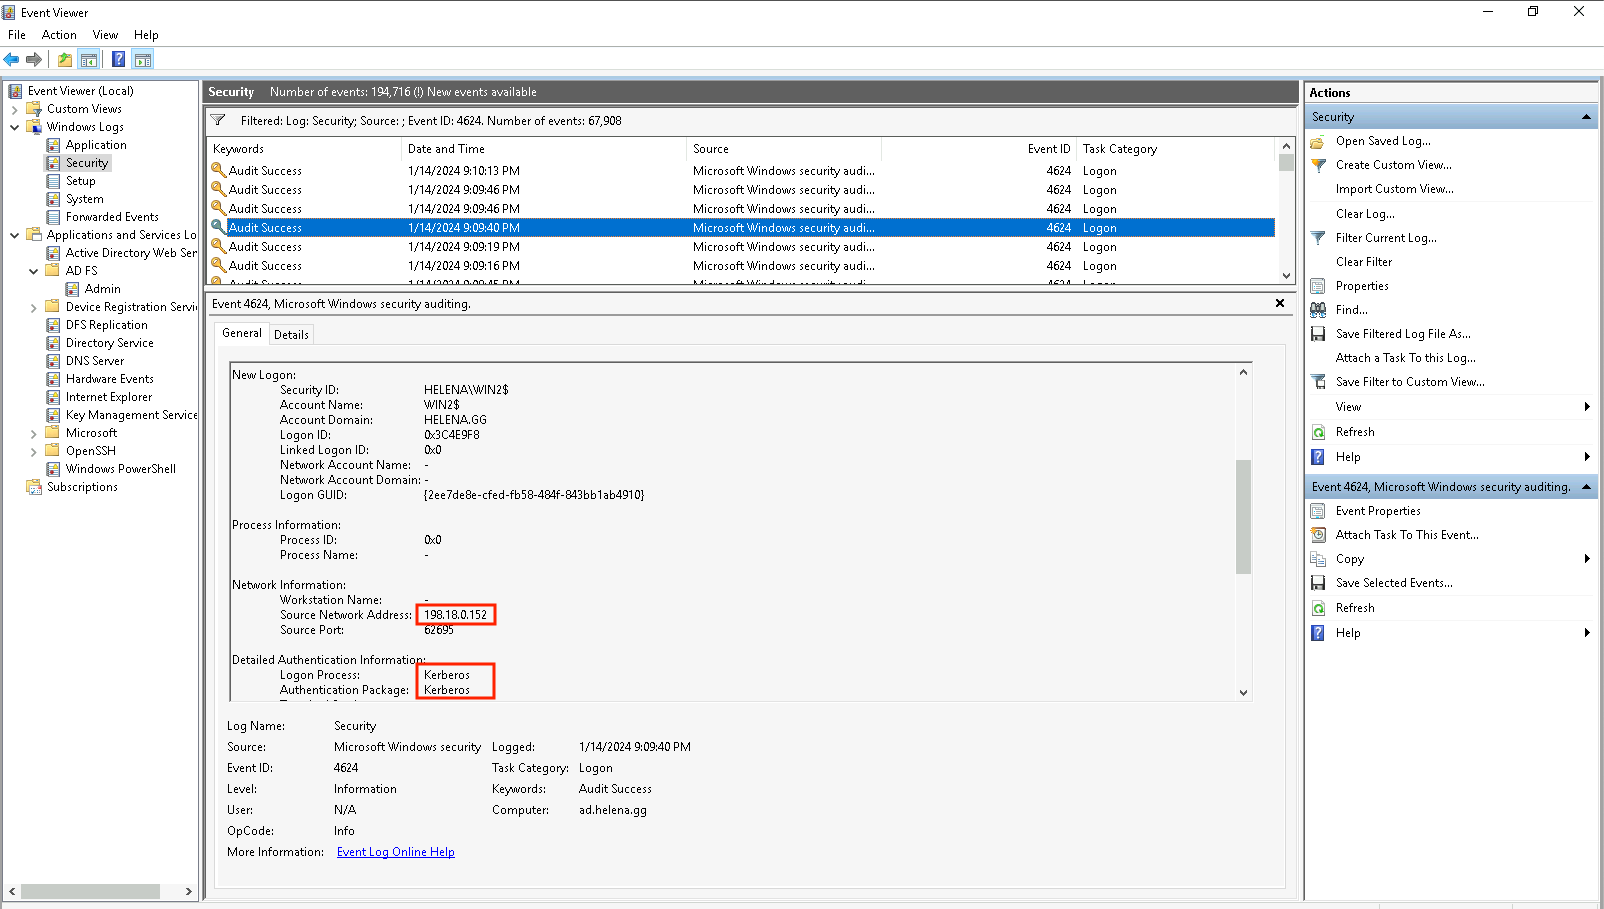Collapse the AD FS tree node

[34, 271]
